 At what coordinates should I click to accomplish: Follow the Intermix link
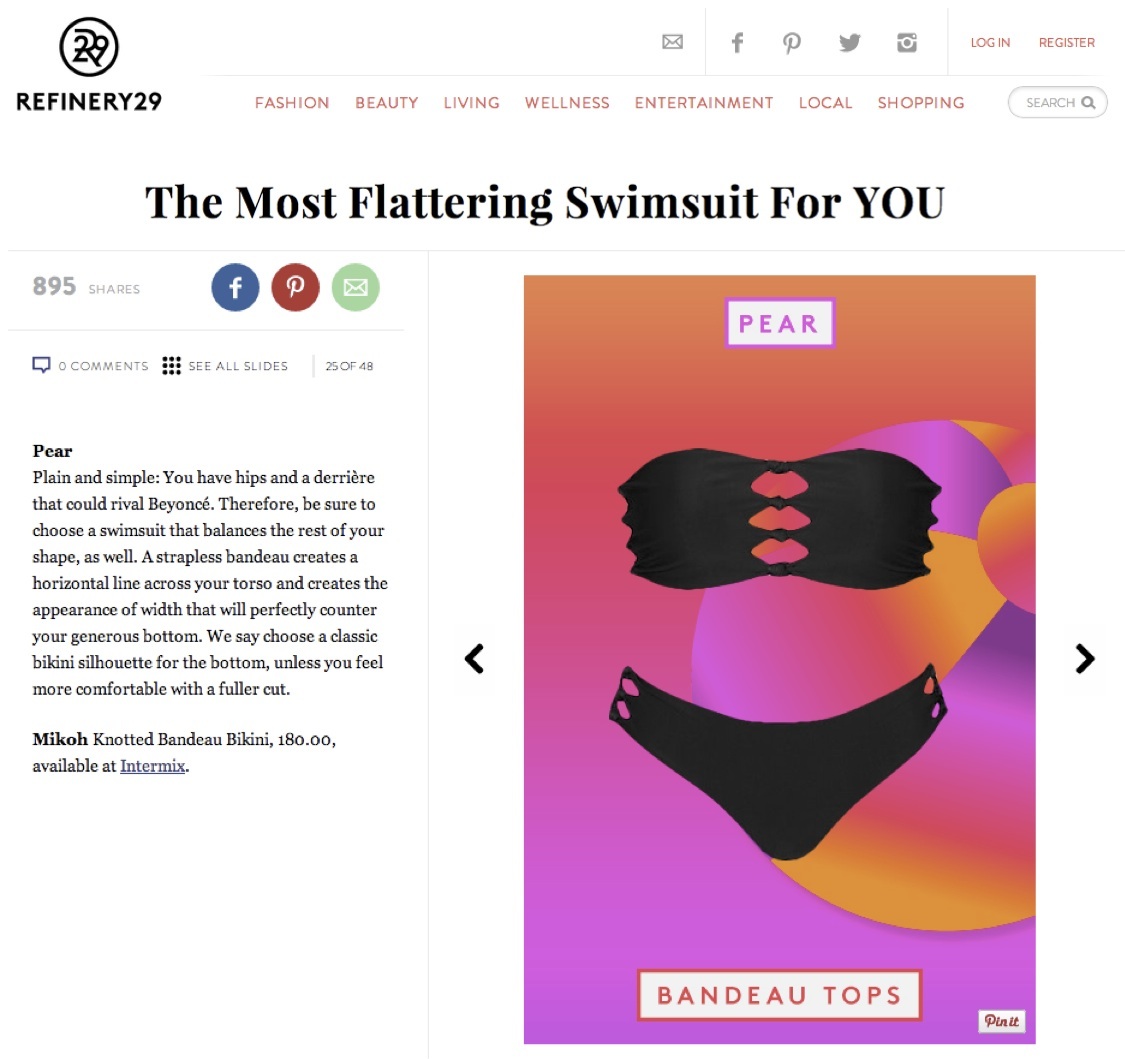pos(152,766)
